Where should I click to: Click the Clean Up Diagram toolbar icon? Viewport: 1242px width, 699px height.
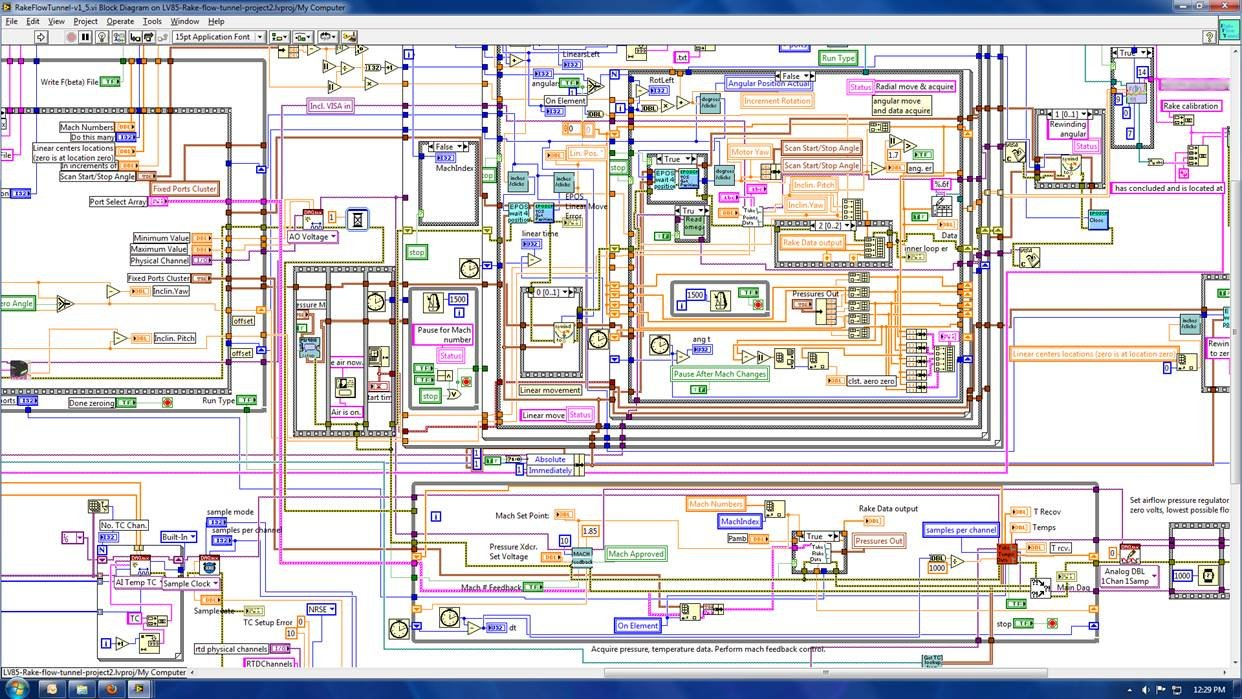pos(349,37)
